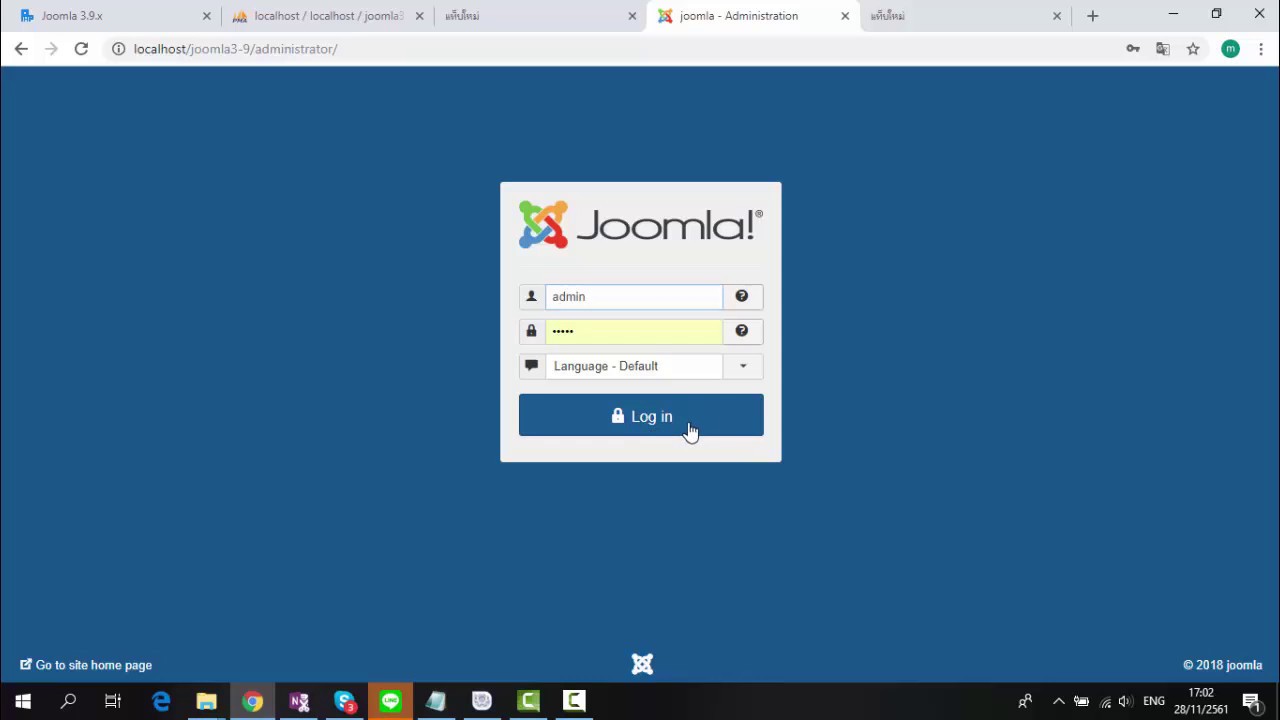
Task: Close the joomla - Administration tab
Action: tap(845, 16)
